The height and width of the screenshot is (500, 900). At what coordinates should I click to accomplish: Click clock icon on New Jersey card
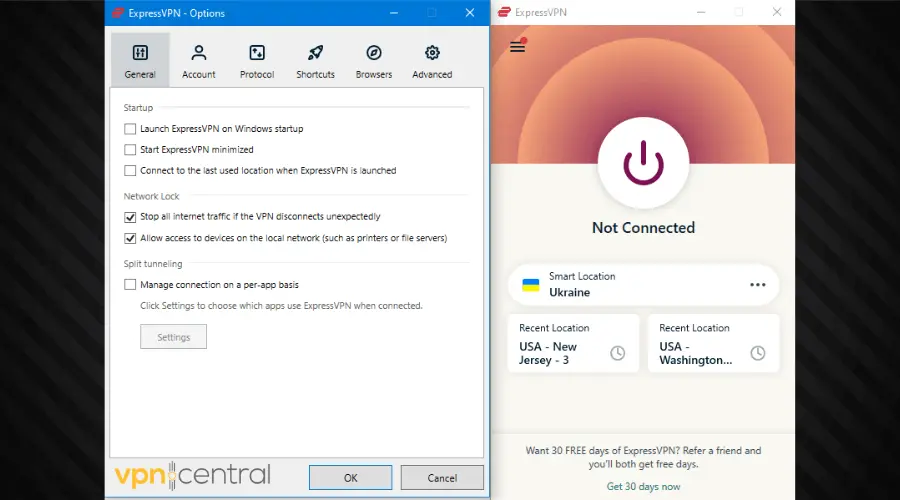pos(618,353)
